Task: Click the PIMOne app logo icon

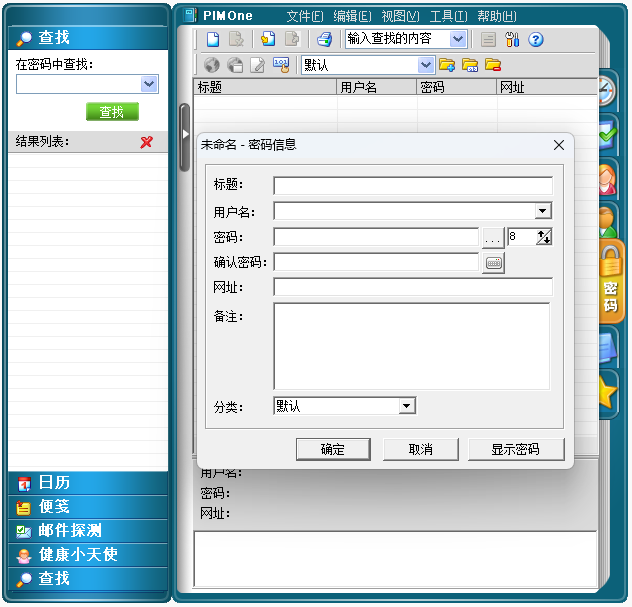Action: coord(190,15)
